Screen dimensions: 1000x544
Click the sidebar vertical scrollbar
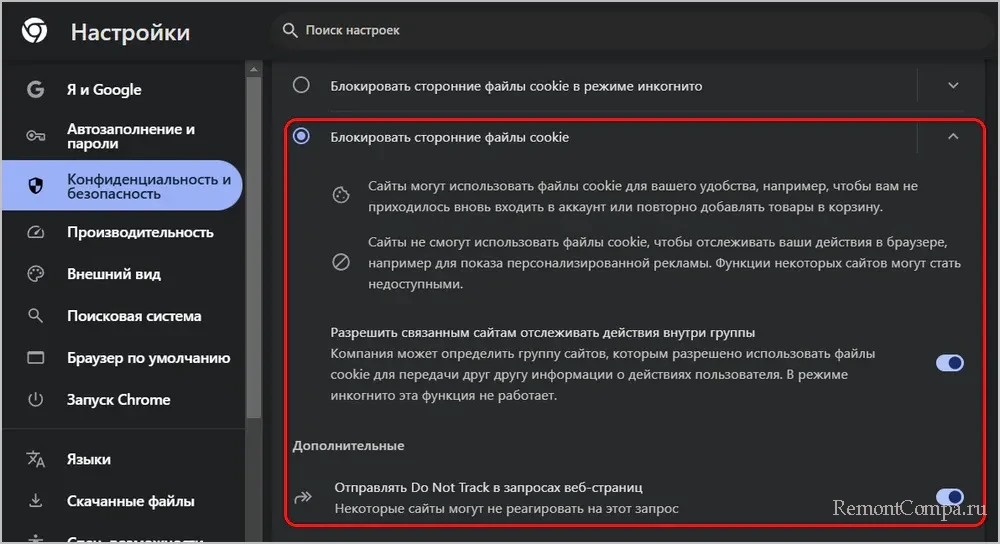(254, 250)
